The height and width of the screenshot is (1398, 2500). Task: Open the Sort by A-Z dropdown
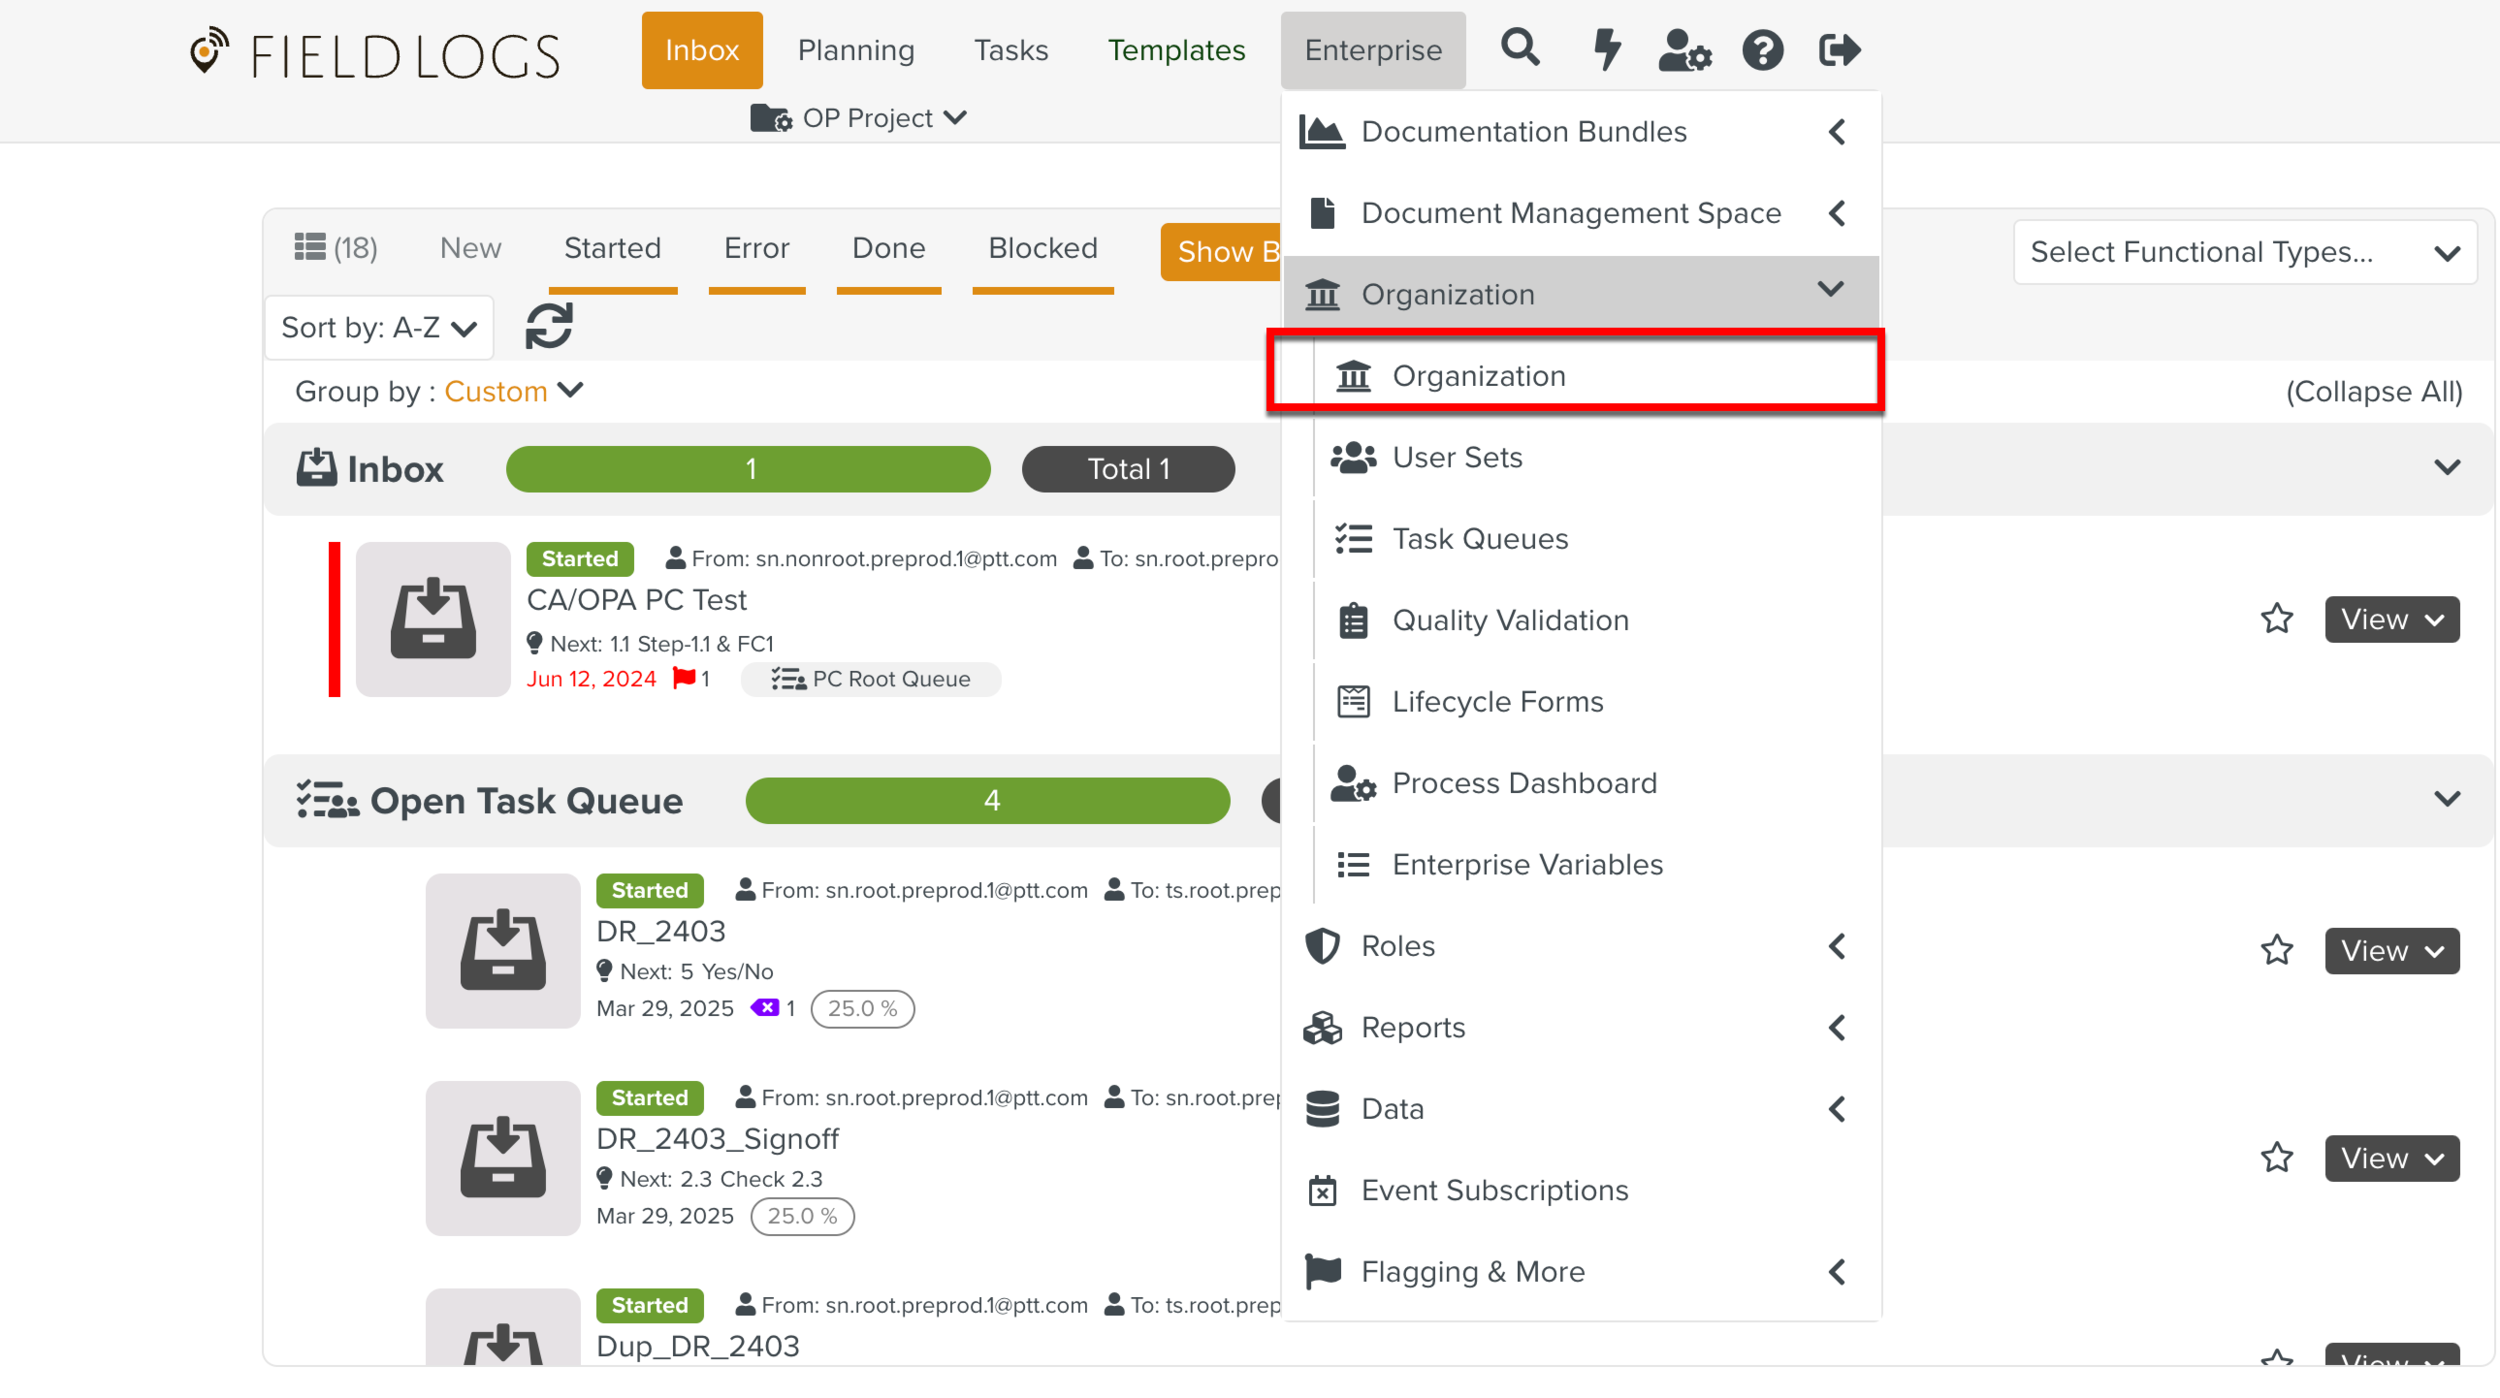(x=379, y=327)
